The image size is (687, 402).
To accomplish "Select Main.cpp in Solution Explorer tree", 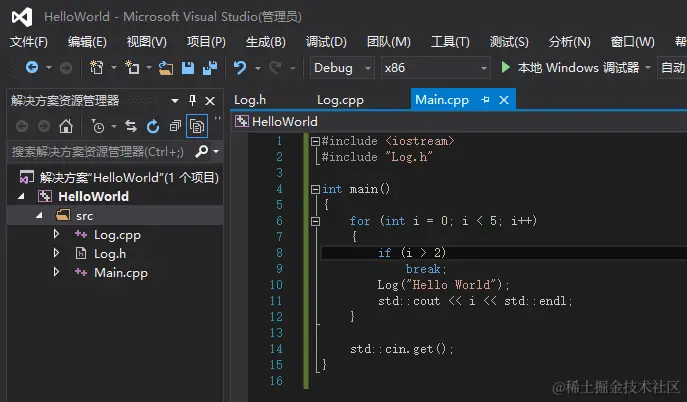I will (121, 272).
